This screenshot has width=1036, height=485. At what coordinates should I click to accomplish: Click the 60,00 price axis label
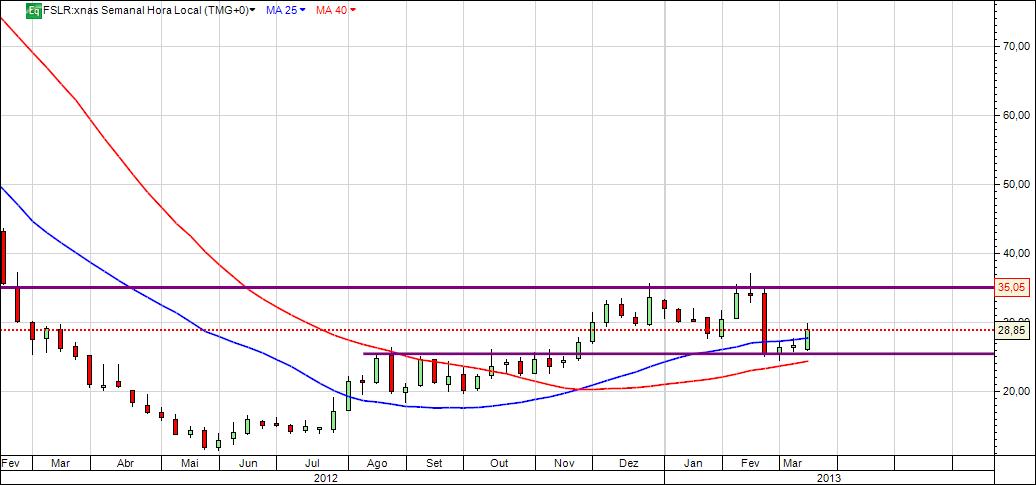pyautogui.click(x=1014, y=115)
